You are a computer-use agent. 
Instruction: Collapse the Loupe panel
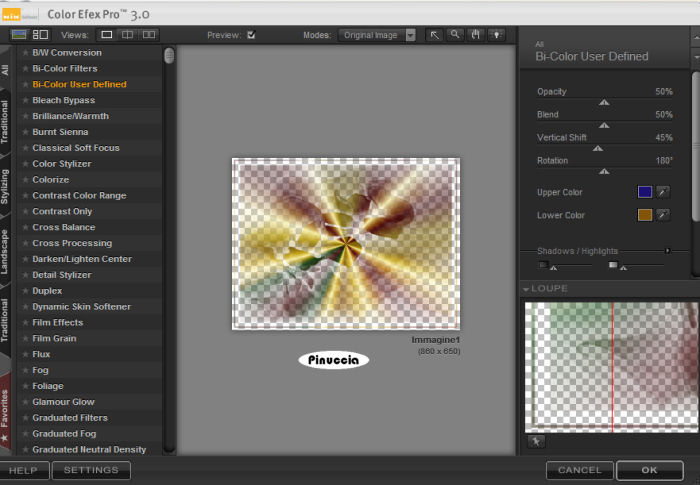[527, 289]
